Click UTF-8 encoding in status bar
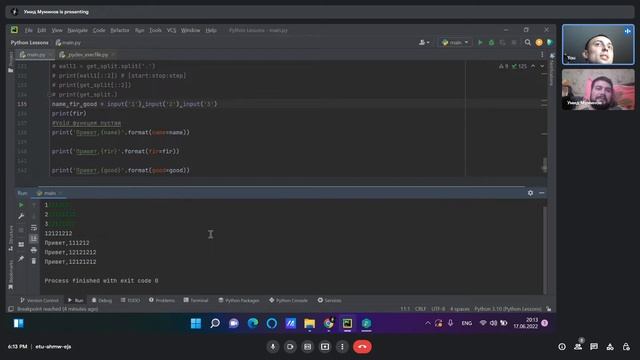The height and width of the screenshot is (360, 640). click(438, 309)
